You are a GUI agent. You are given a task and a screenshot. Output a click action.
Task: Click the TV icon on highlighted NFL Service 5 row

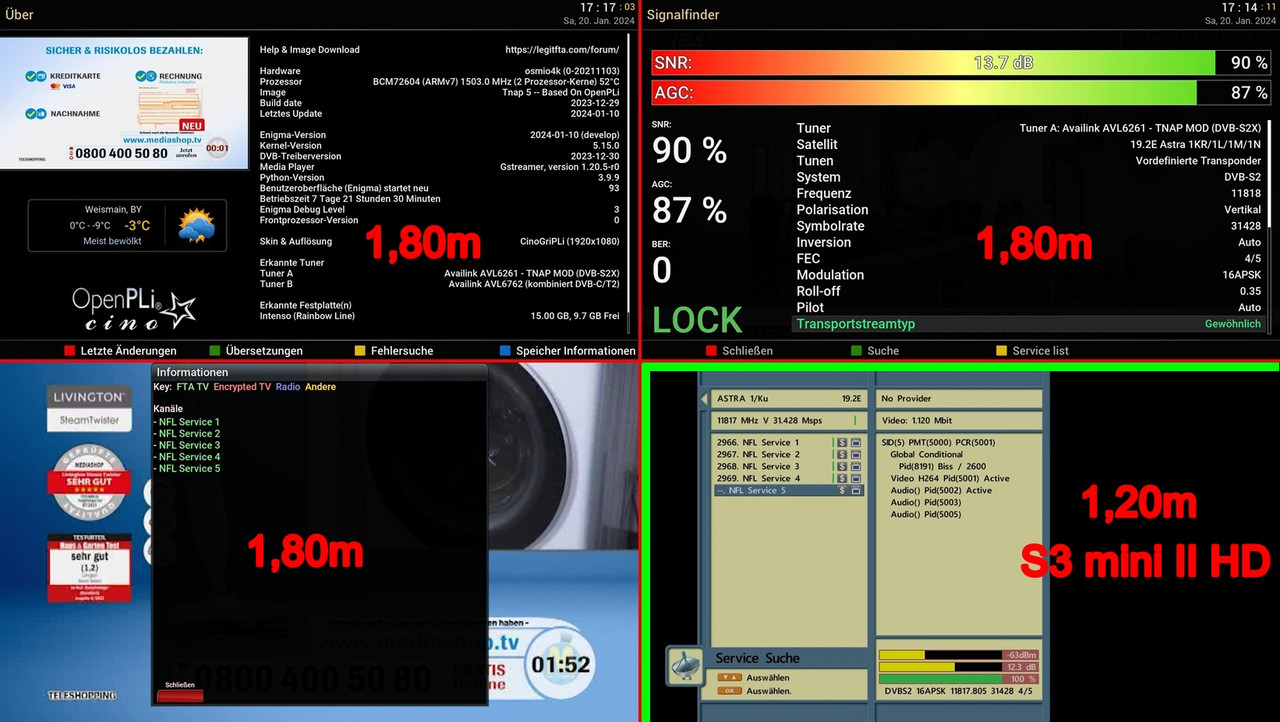coord(857,490)
